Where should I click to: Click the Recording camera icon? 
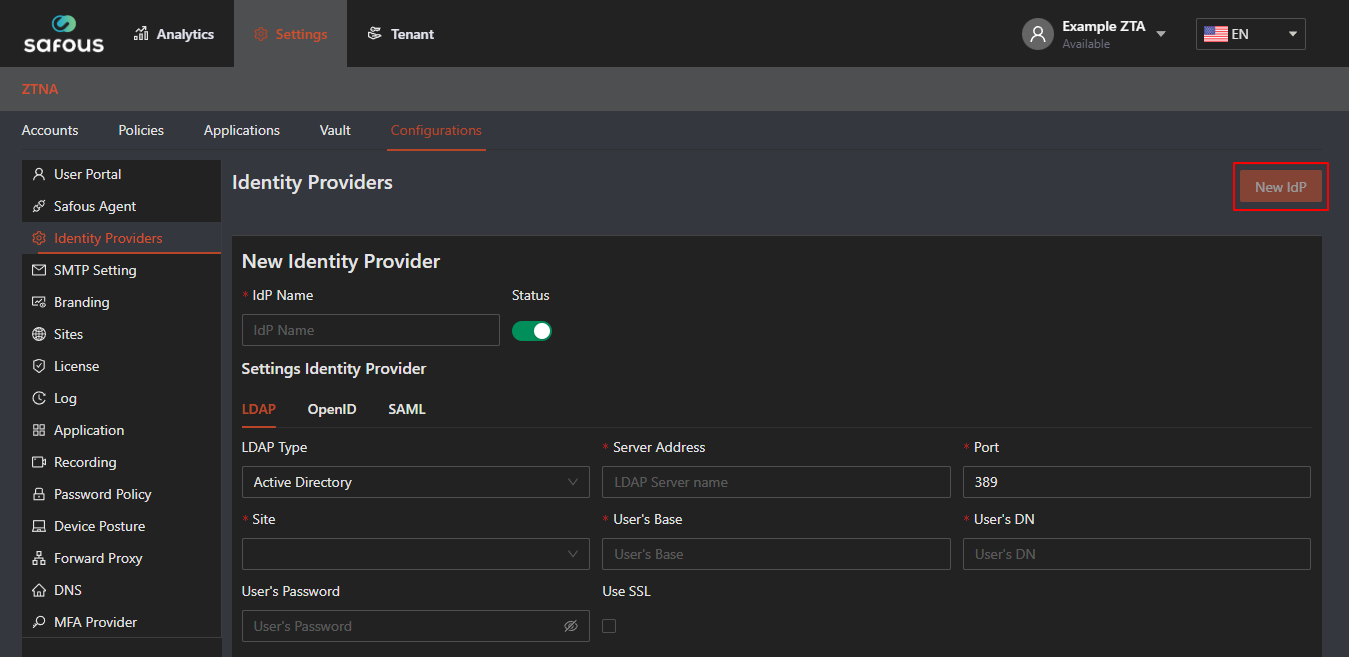point(39,462)
